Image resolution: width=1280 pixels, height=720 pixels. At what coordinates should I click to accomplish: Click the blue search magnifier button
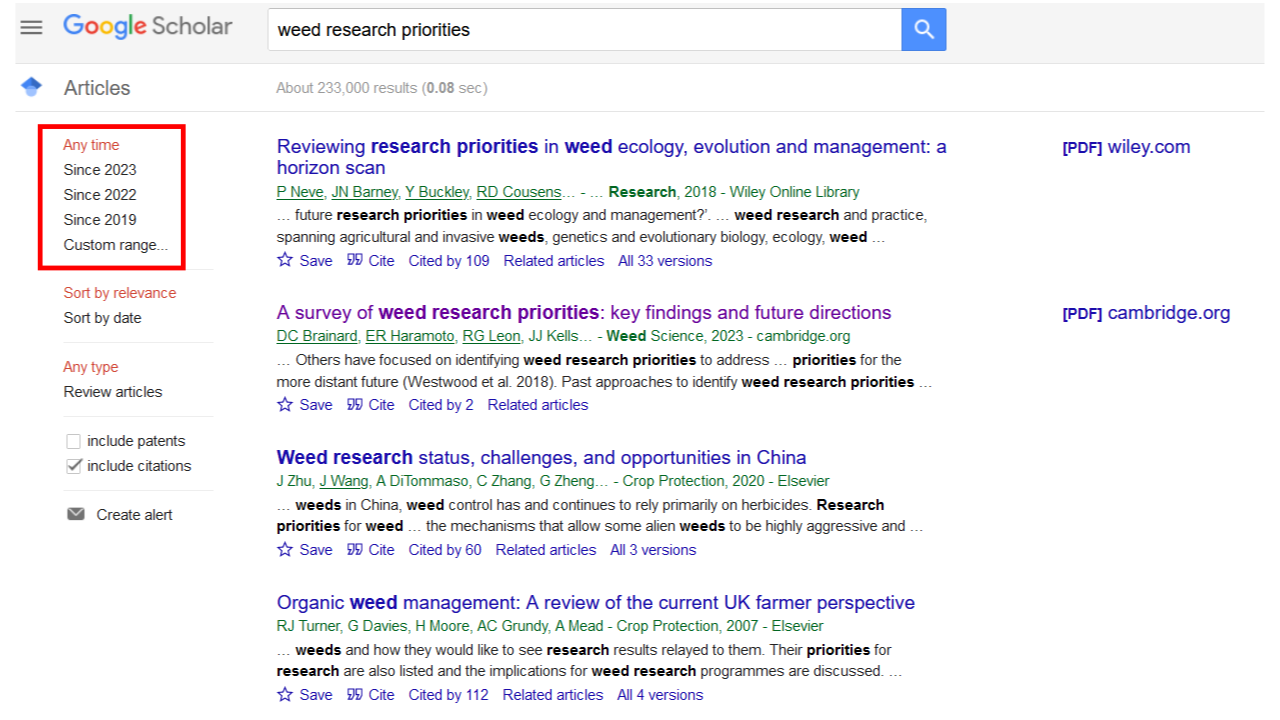(x=923, y=30)
